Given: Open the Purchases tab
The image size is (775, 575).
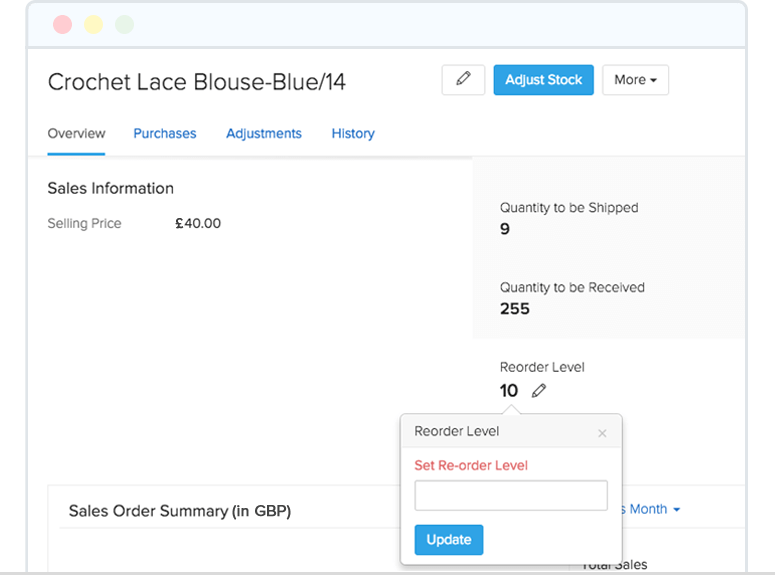Looking at the screenshot, I should [x=165, y=133].
